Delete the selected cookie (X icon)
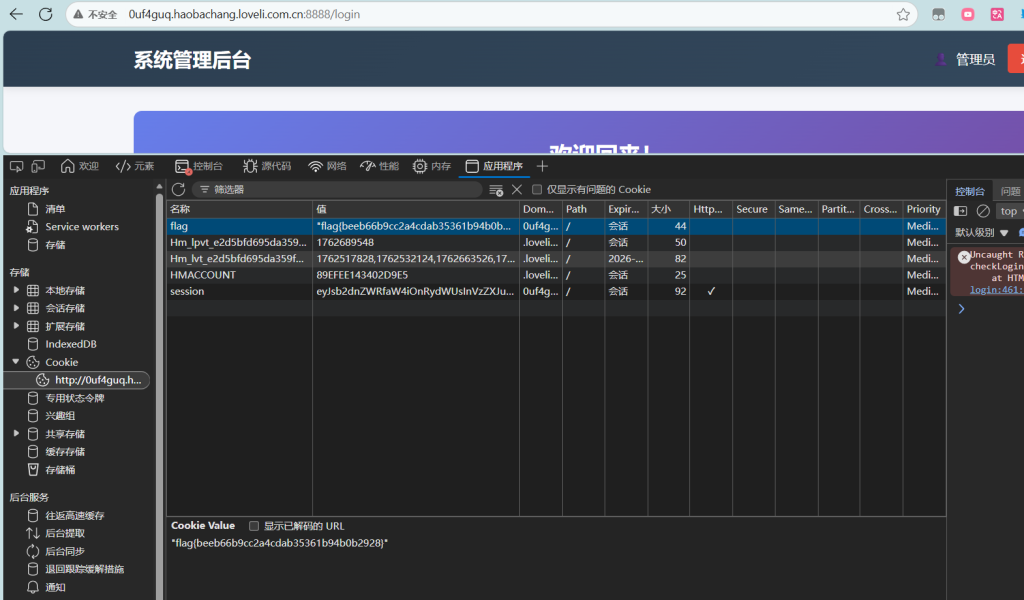Viewport: 1024px width, 600px height. coord(517,189)
